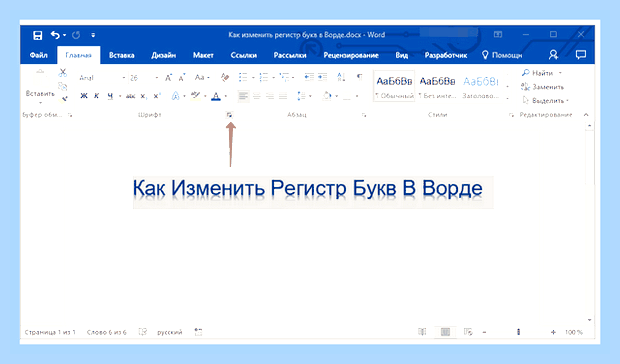620x364 pixels.
Task: Open the Вид tab
Action: click(x=401, y=55)
